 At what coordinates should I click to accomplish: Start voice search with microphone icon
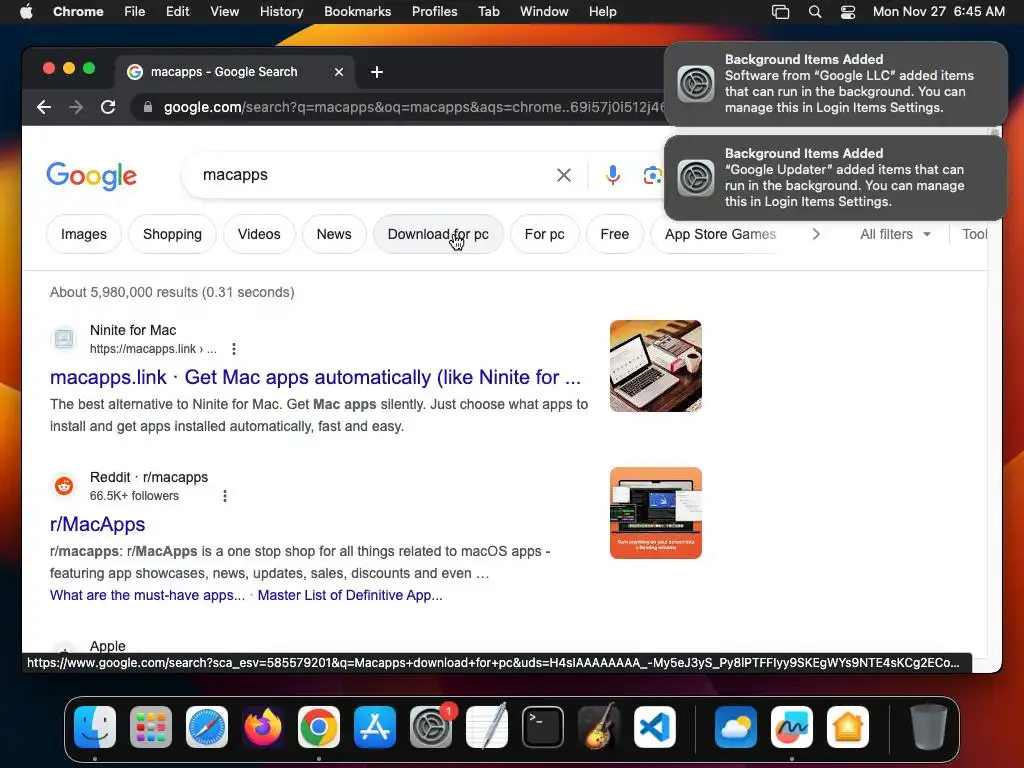pos(613,175)
